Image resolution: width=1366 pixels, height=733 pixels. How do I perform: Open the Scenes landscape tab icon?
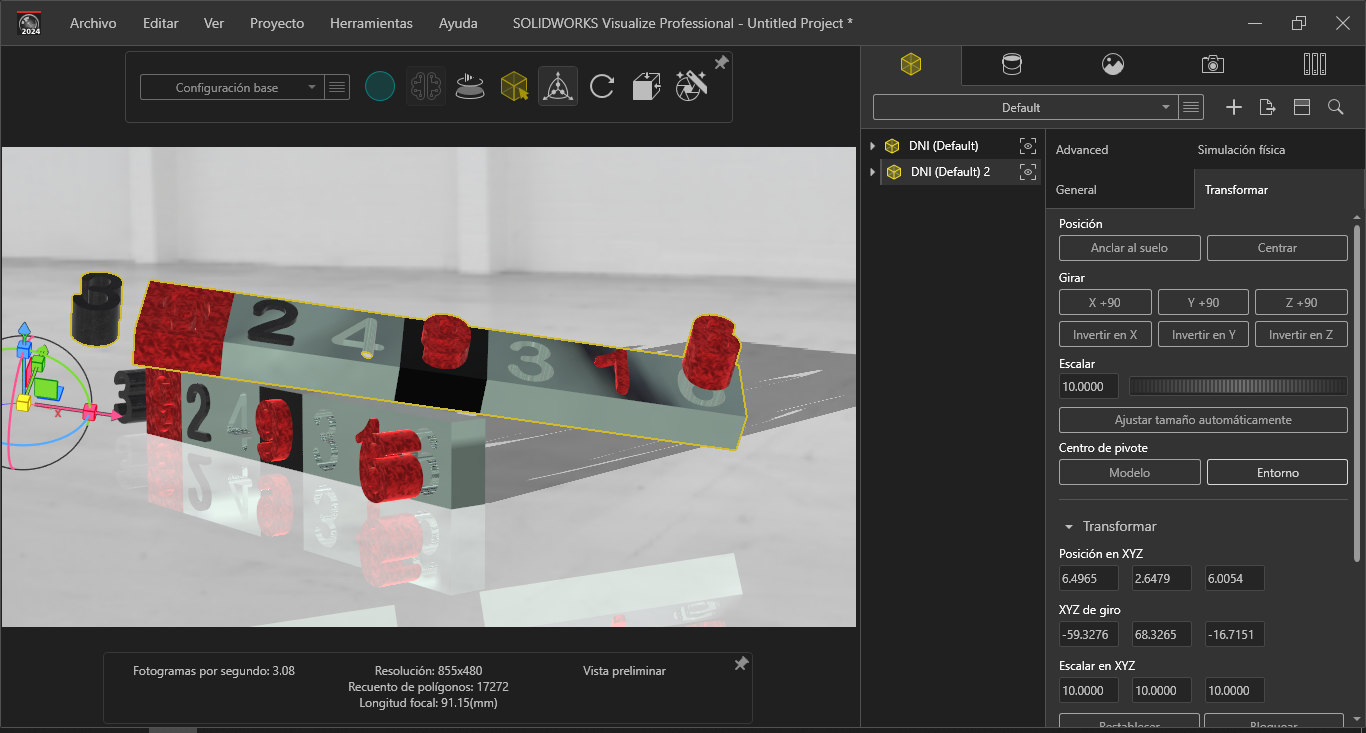point(1112,65)
